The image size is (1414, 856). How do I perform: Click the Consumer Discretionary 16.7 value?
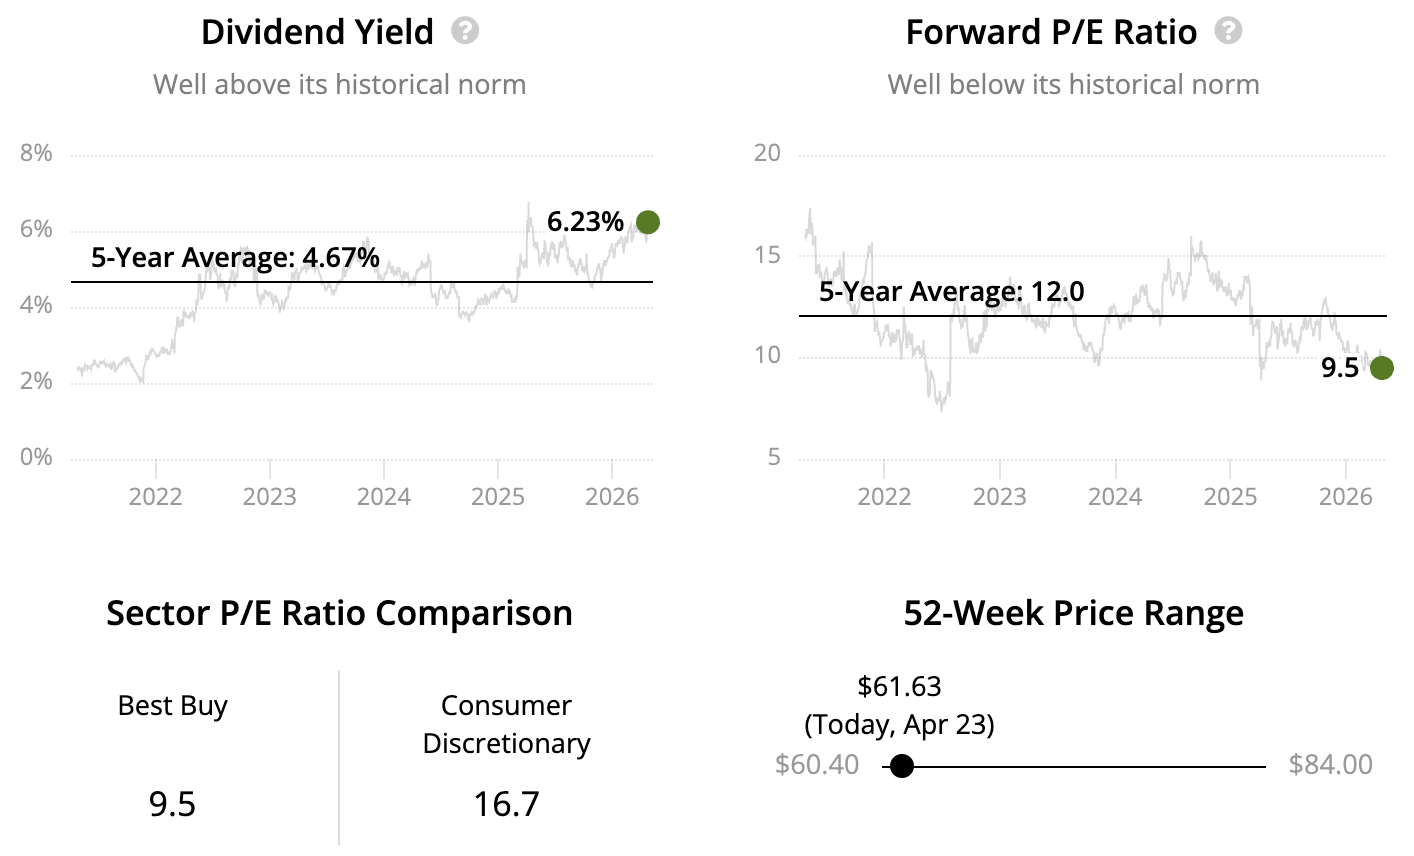click(x=506, y=804)
